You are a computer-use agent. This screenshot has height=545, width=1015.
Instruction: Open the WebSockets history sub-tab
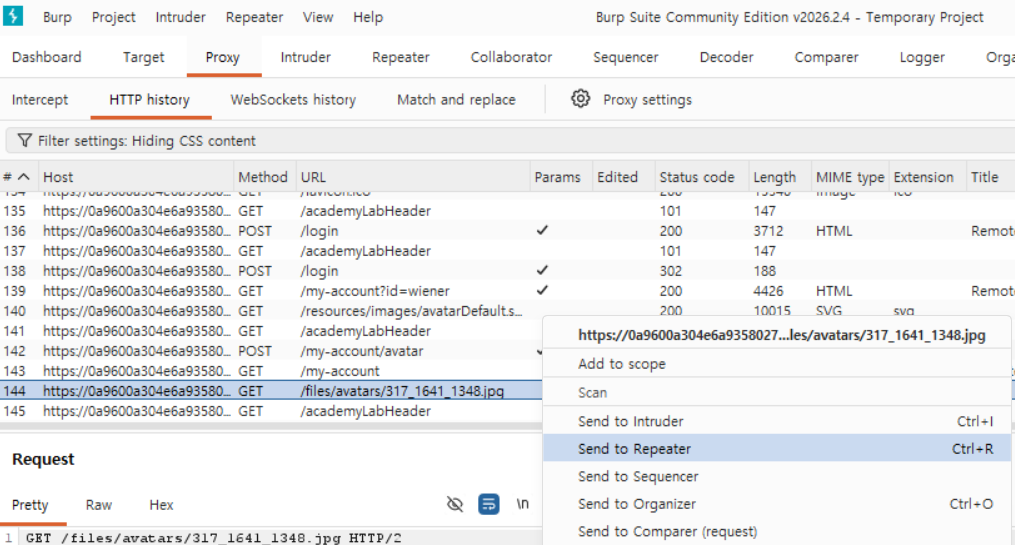(x=293, y=100)
